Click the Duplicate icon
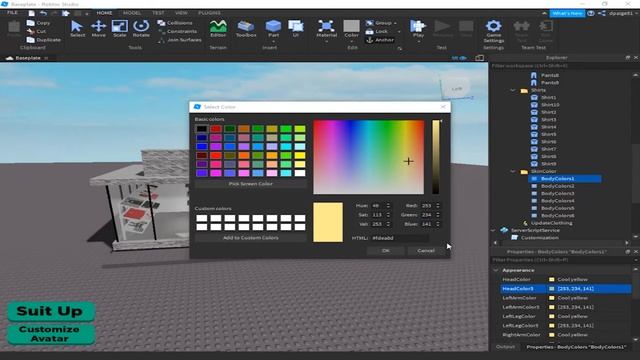 (x=31, y=40)
